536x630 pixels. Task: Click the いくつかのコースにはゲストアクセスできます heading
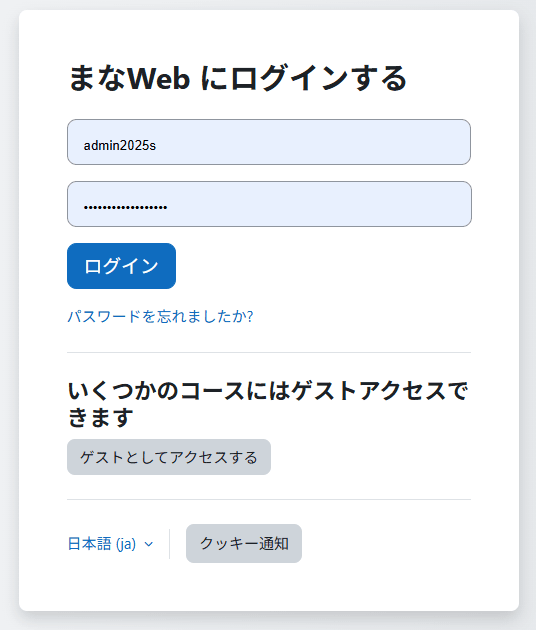point(268,404)
